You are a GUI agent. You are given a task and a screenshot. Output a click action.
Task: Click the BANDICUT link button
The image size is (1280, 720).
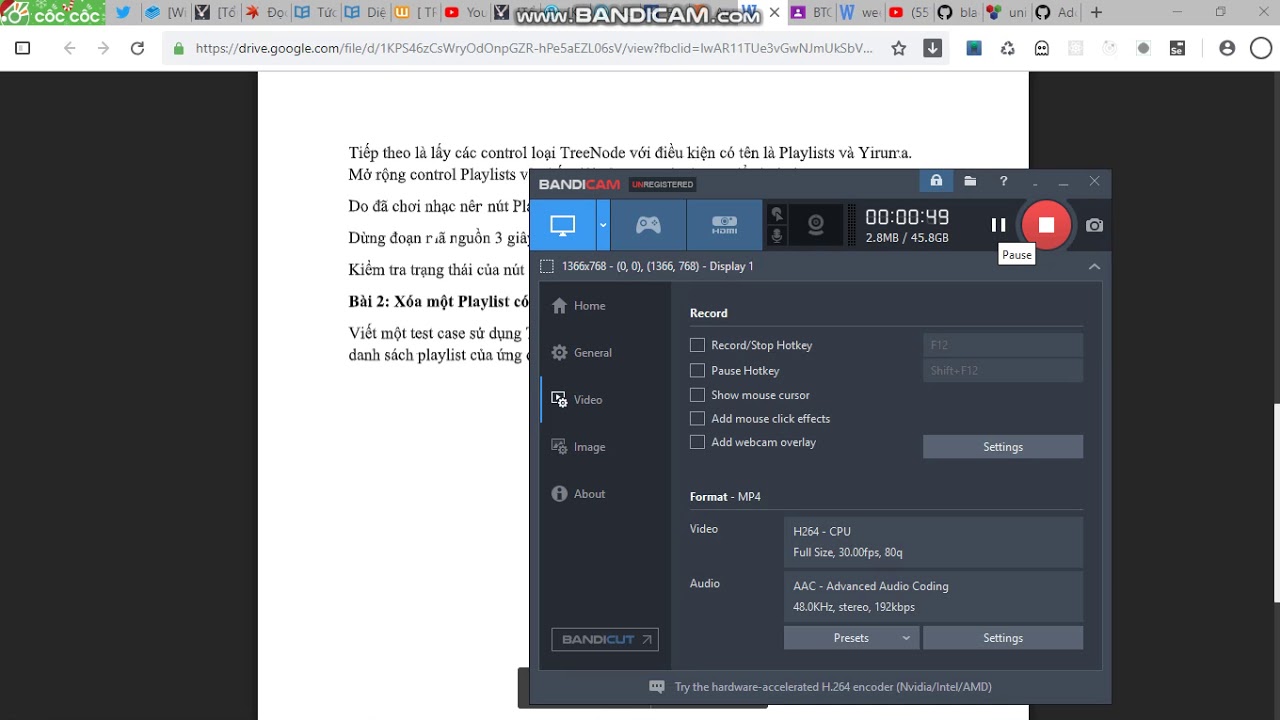[x=605, y=639]
